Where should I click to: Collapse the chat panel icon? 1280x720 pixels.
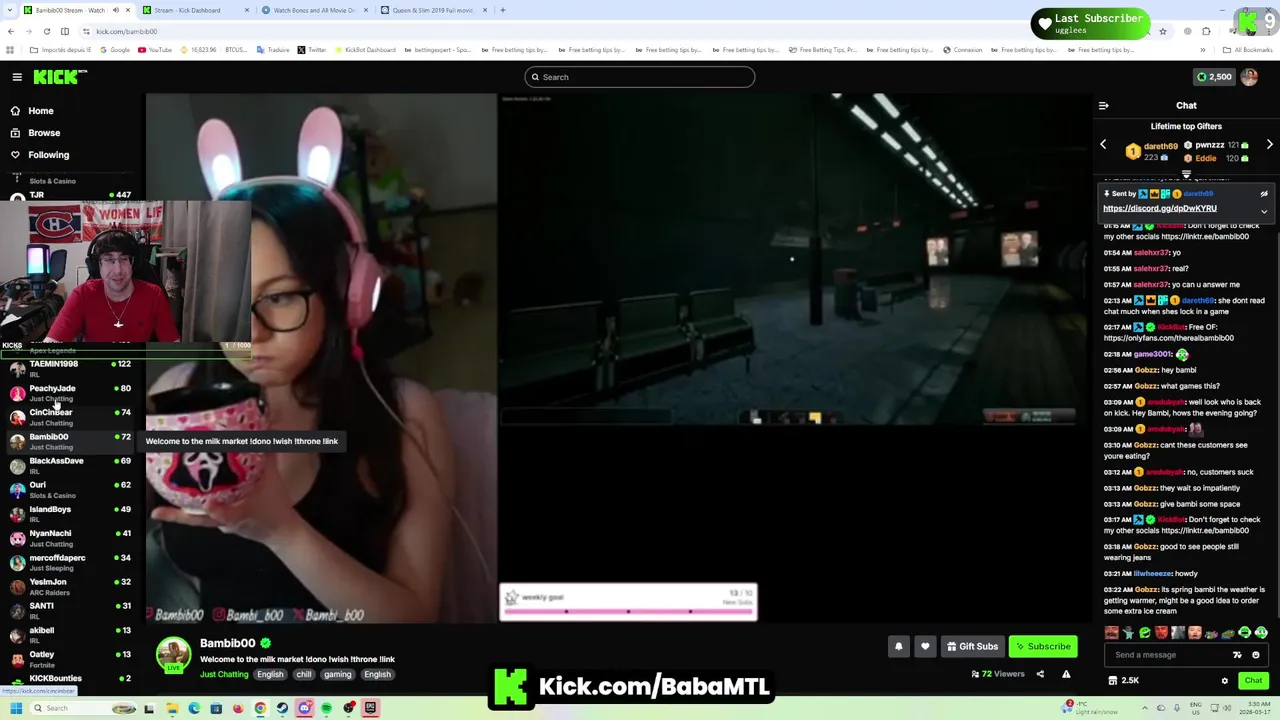coord(1103,105)
